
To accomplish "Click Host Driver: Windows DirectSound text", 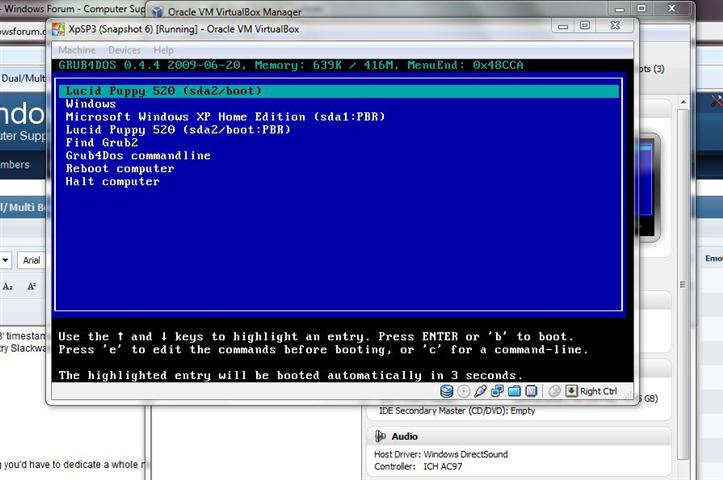I will 441,454.
